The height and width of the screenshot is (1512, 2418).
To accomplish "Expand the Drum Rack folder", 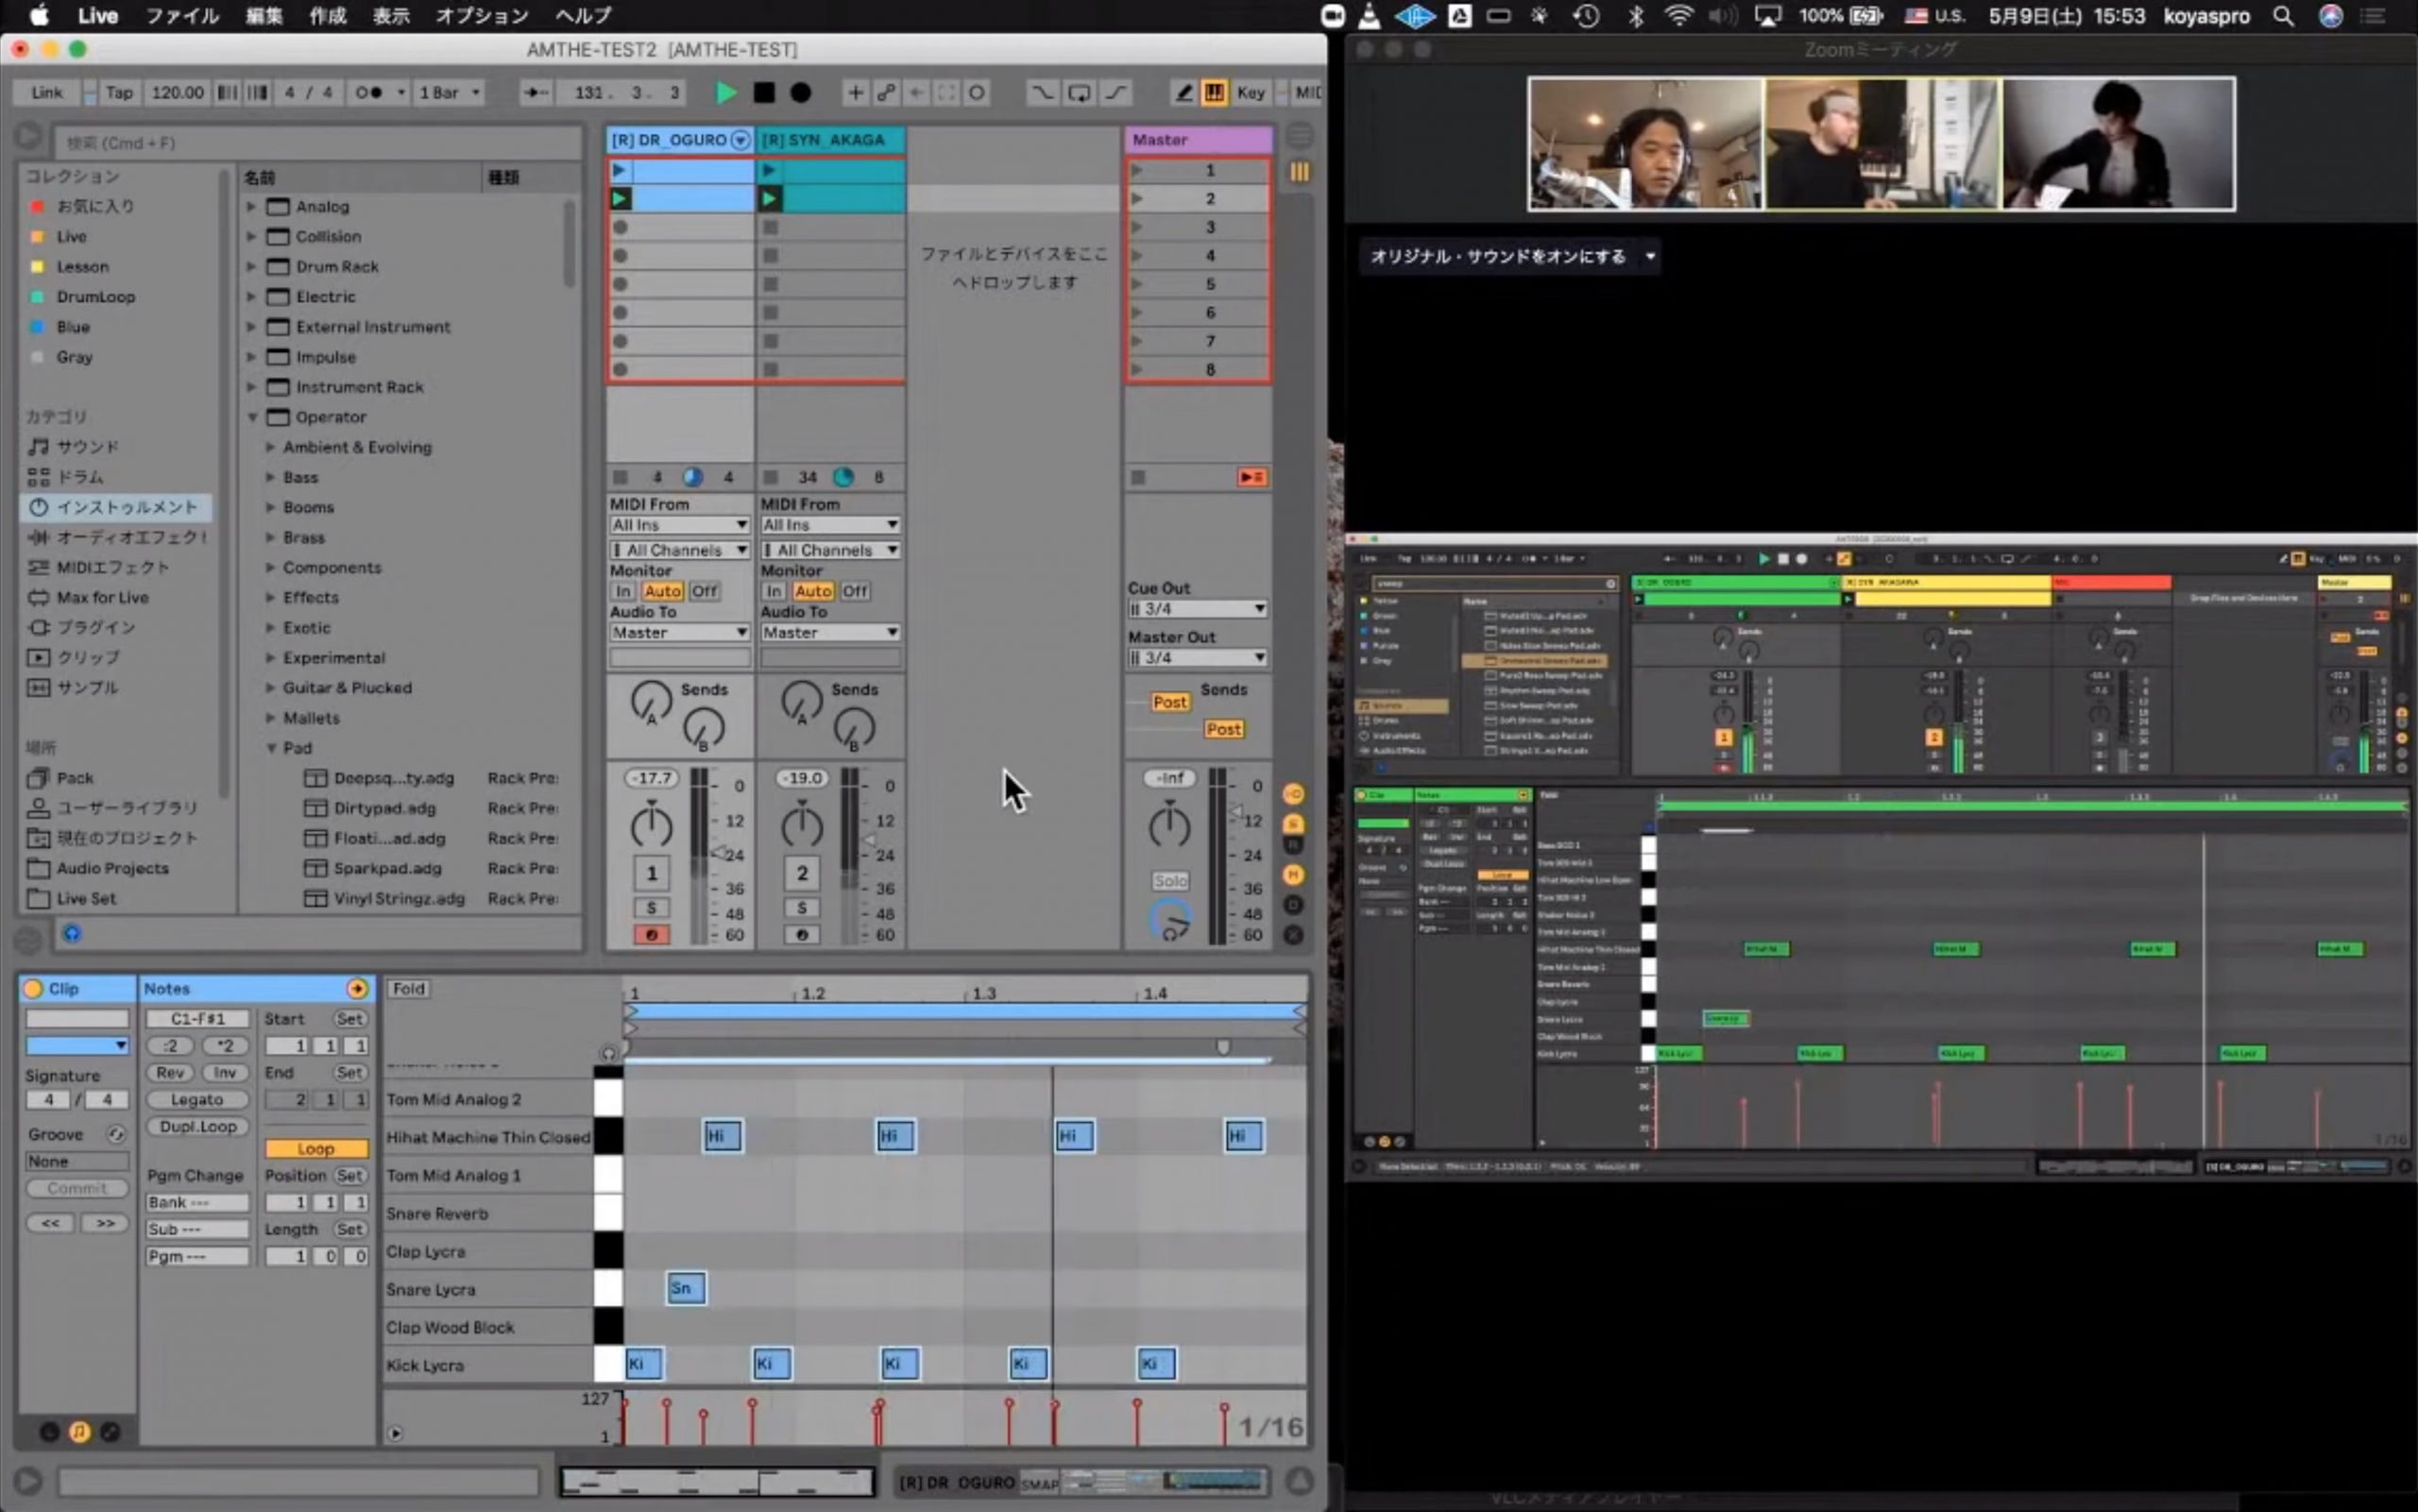I will 249,266.
